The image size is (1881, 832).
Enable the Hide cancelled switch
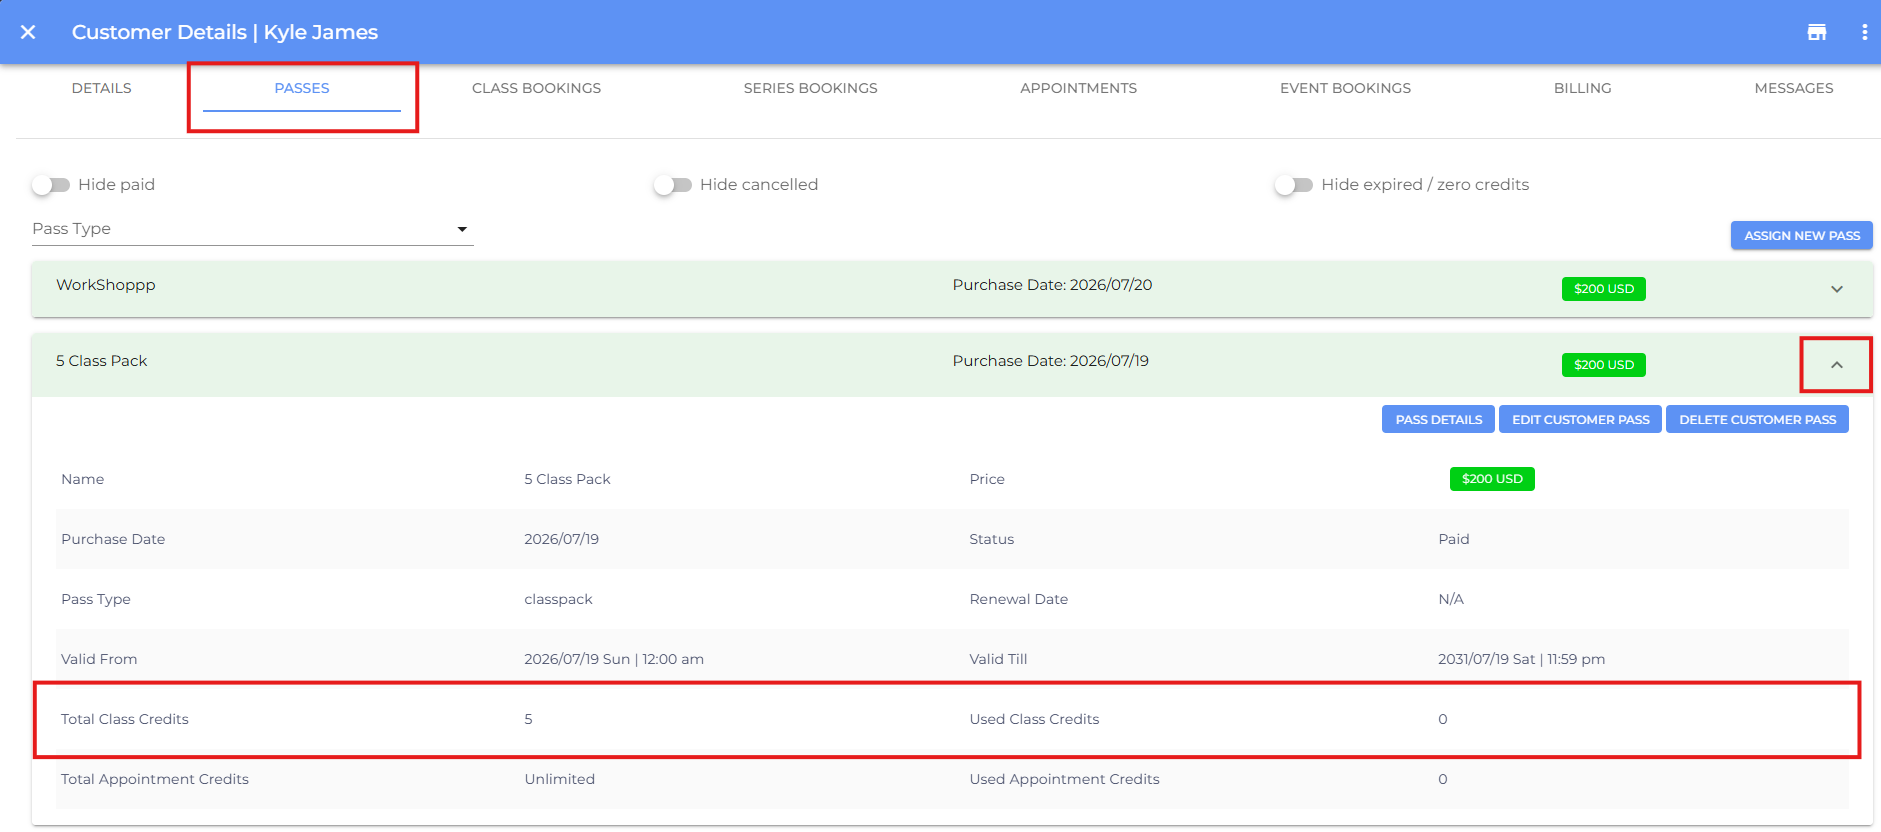click(x=673, y=185)
